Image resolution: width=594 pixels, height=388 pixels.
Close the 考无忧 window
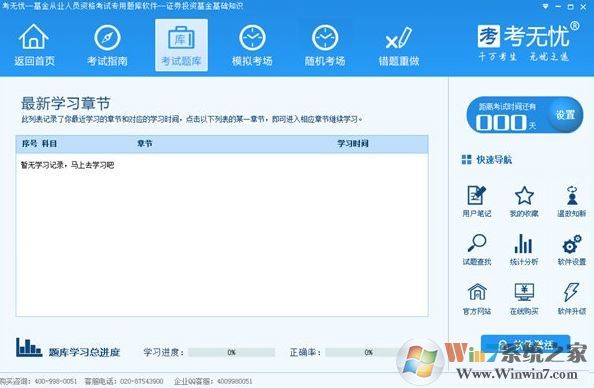tap(583, 6)
